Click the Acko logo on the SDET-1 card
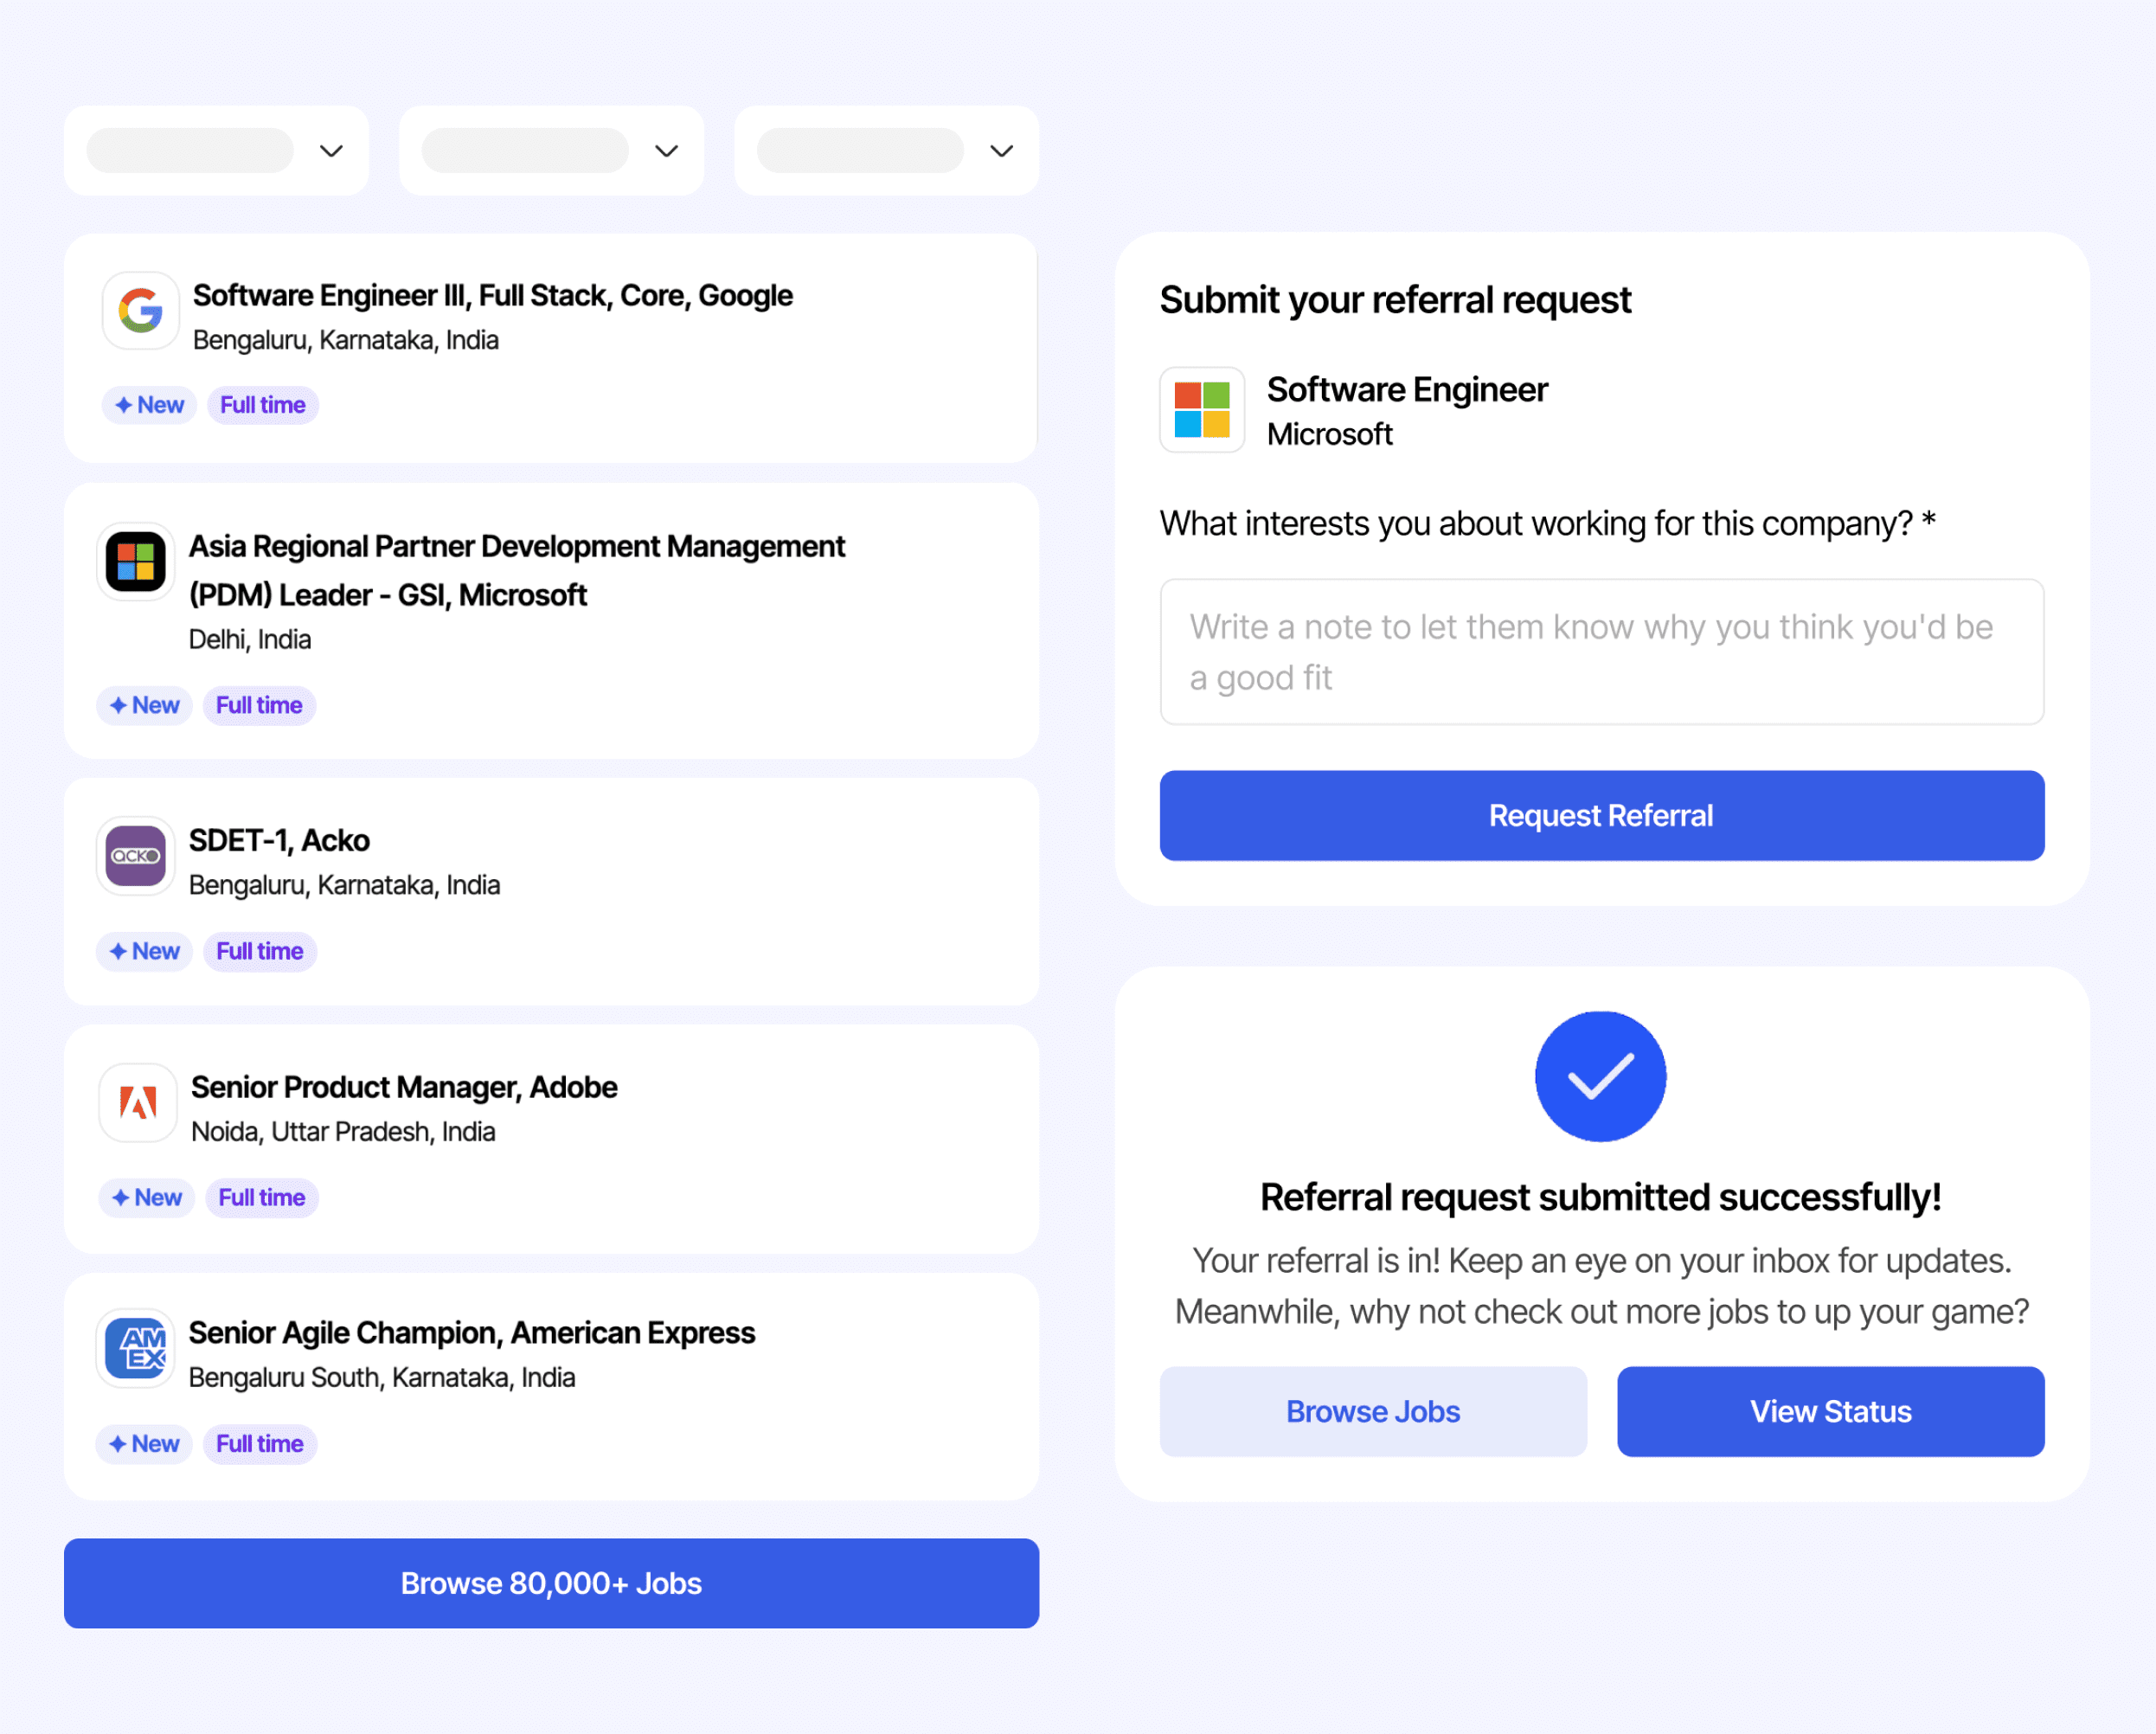The width and height of the screenshot is (2156, 1734). point(137,856)
